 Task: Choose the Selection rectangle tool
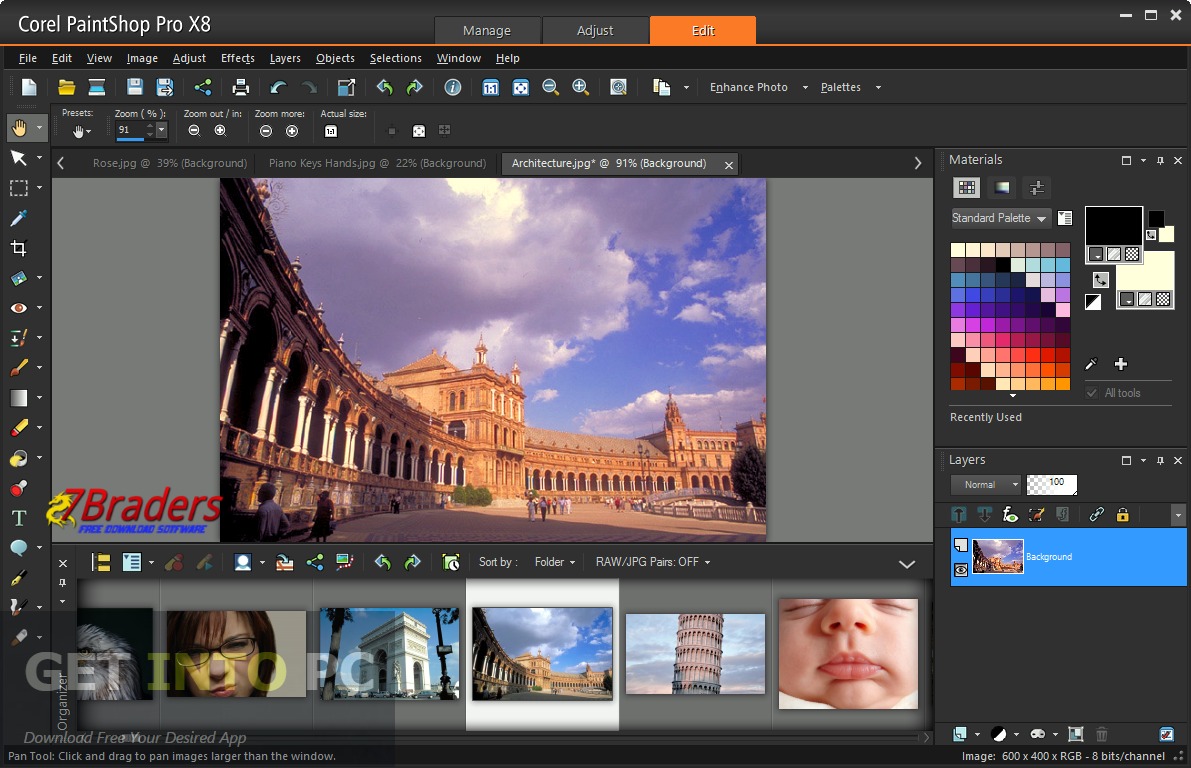[x=19, y=188]
